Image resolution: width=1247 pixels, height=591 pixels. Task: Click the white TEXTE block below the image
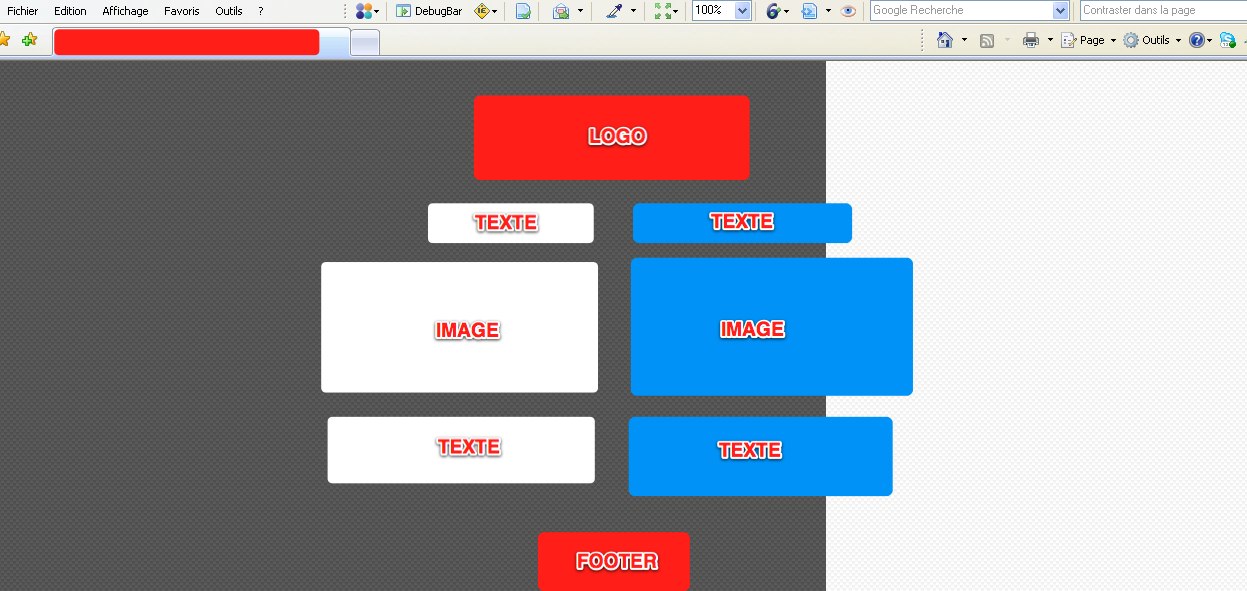[461, 450]
